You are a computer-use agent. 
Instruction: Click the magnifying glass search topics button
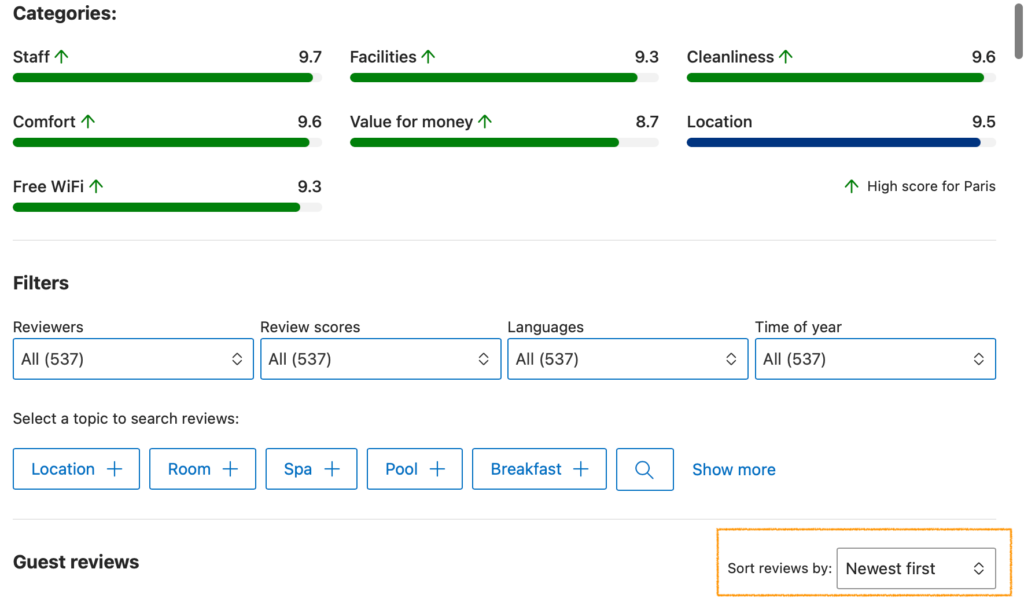click(x=645, y=469)
